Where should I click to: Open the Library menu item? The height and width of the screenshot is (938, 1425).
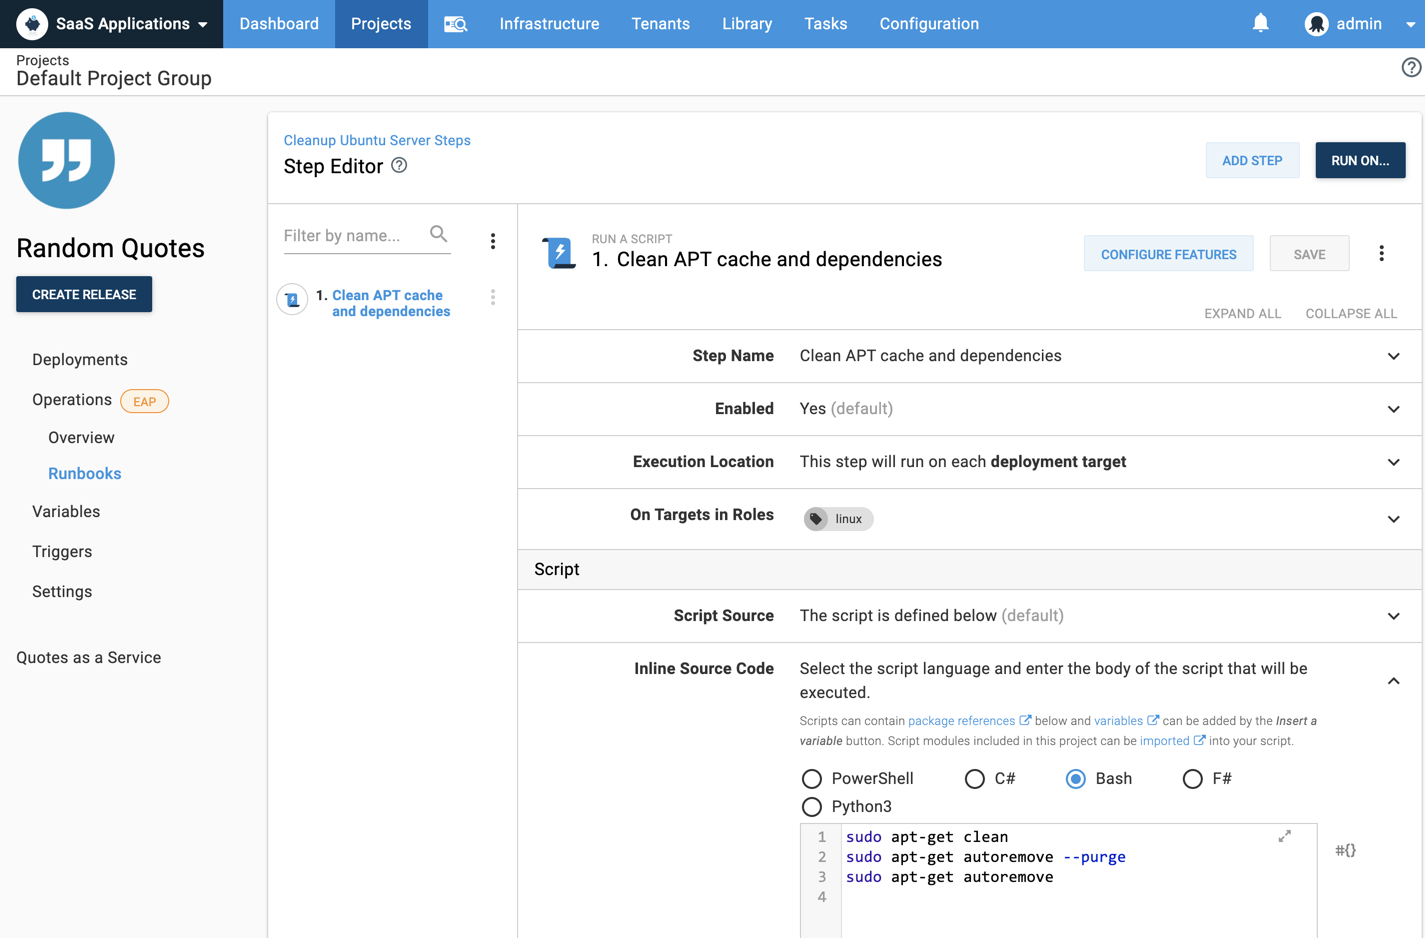[747, 24]
